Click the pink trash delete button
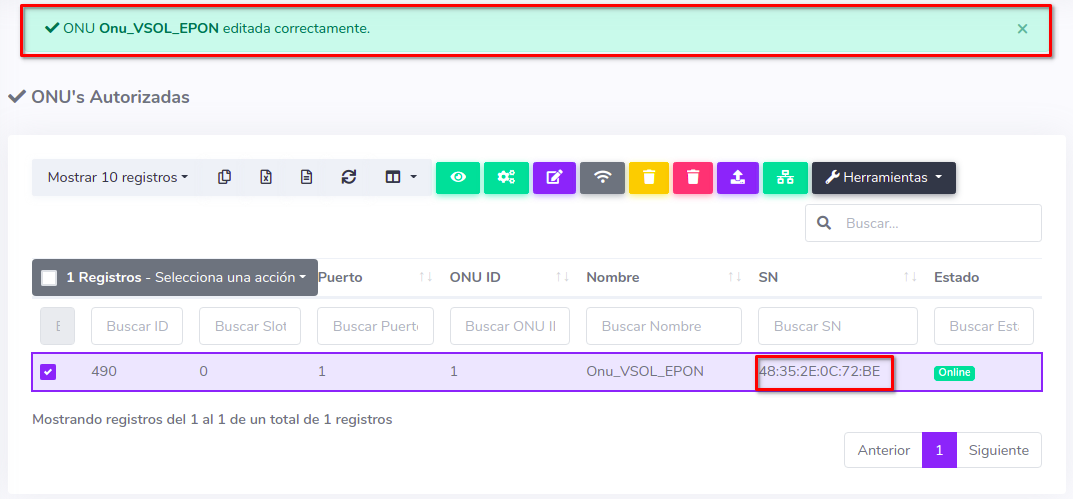 [x=693, y=177]
